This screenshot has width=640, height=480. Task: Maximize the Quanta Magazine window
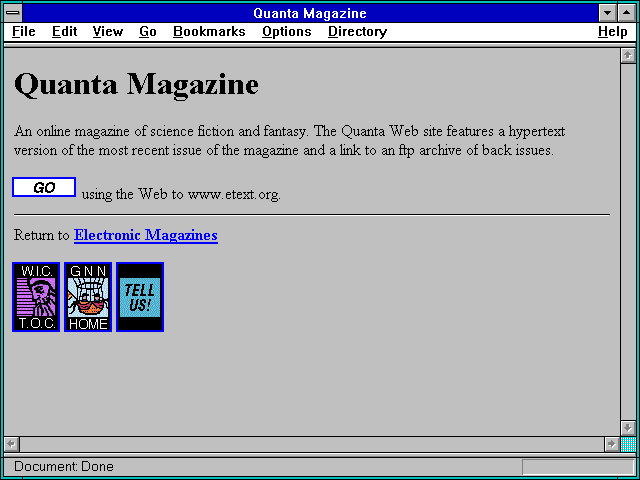point(627,13)
